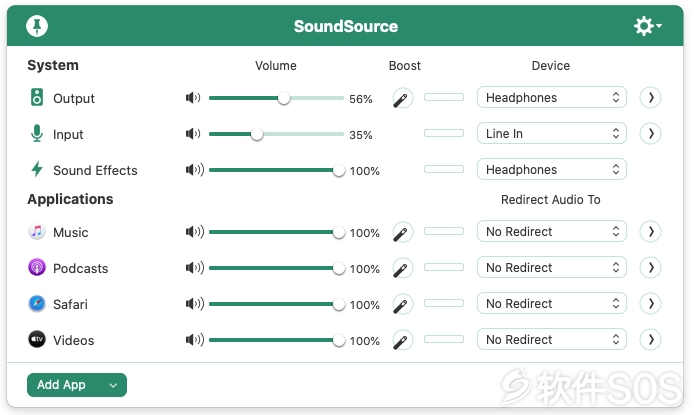Click the Redirect Audio To heading
Viewport: 694px width, 415px height.
click(x=551, y=200)
